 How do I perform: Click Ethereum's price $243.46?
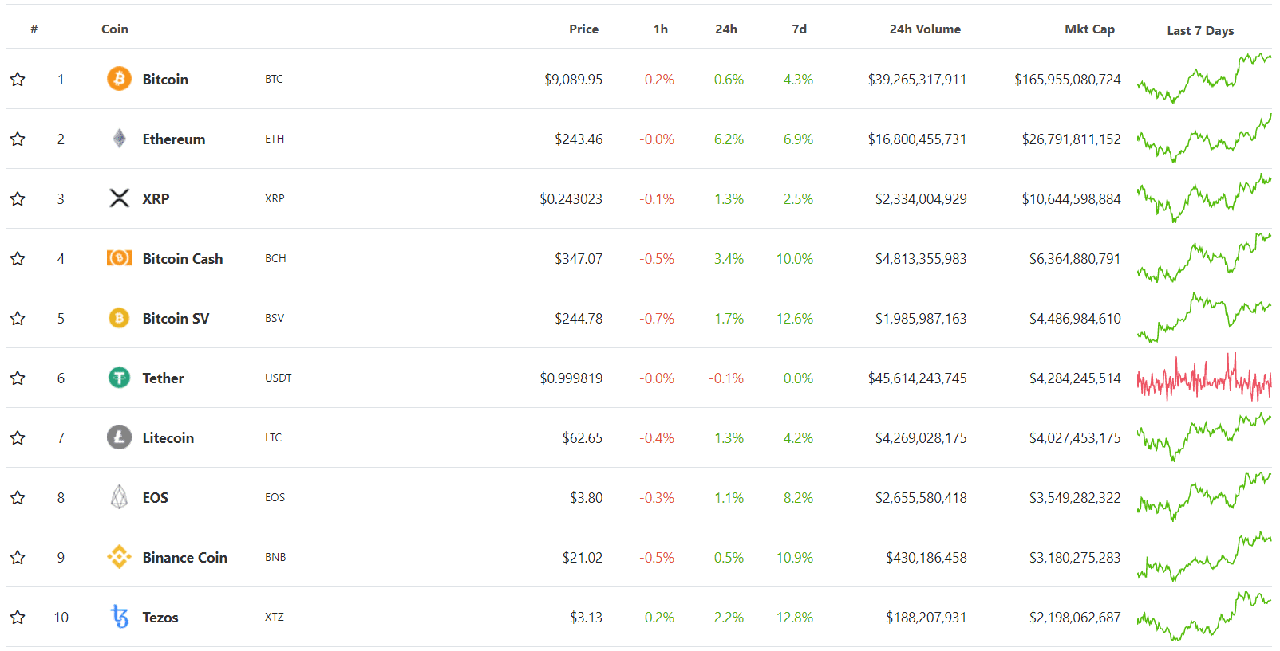click(x=579, y=139)
